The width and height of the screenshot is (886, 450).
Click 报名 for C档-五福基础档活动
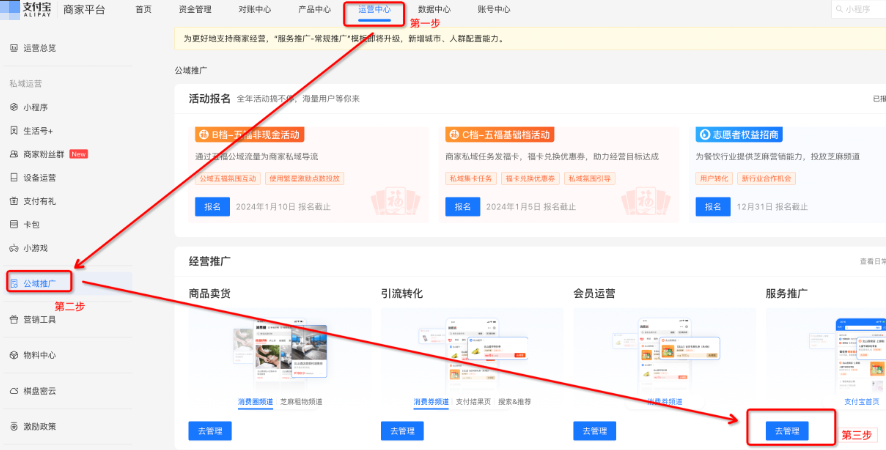(x=463, y=207)
